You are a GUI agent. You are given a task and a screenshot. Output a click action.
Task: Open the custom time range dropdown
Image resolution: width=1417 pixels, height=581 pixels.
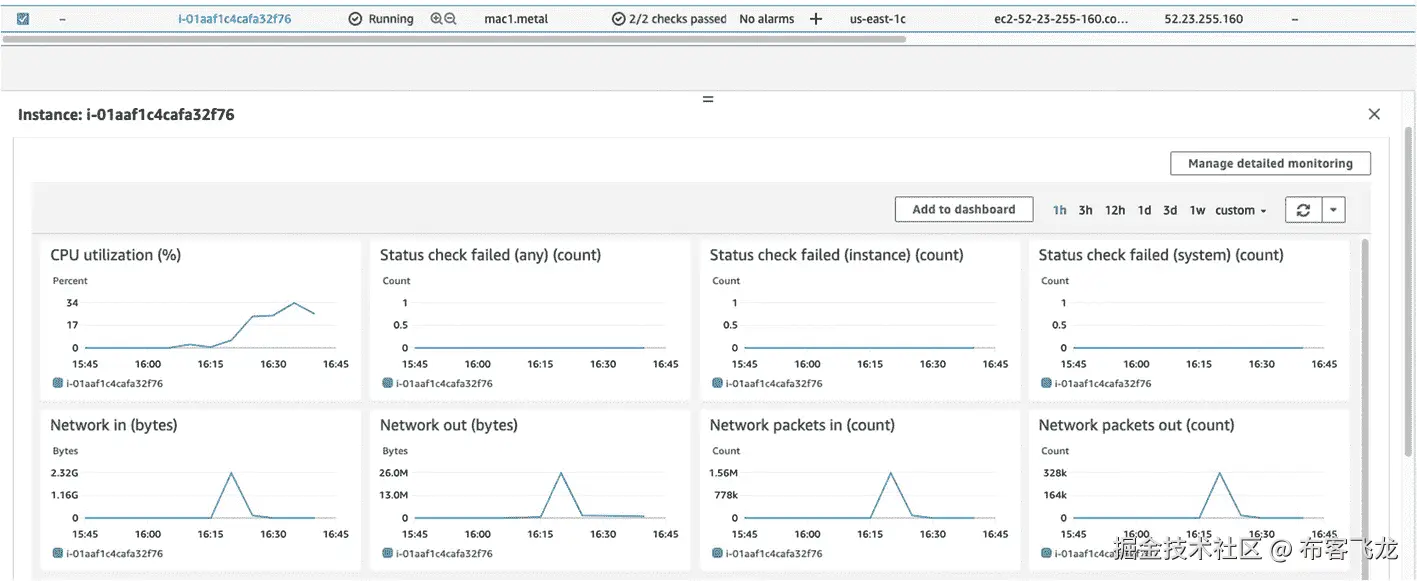pyautogui.click(x=1241, y=210)
